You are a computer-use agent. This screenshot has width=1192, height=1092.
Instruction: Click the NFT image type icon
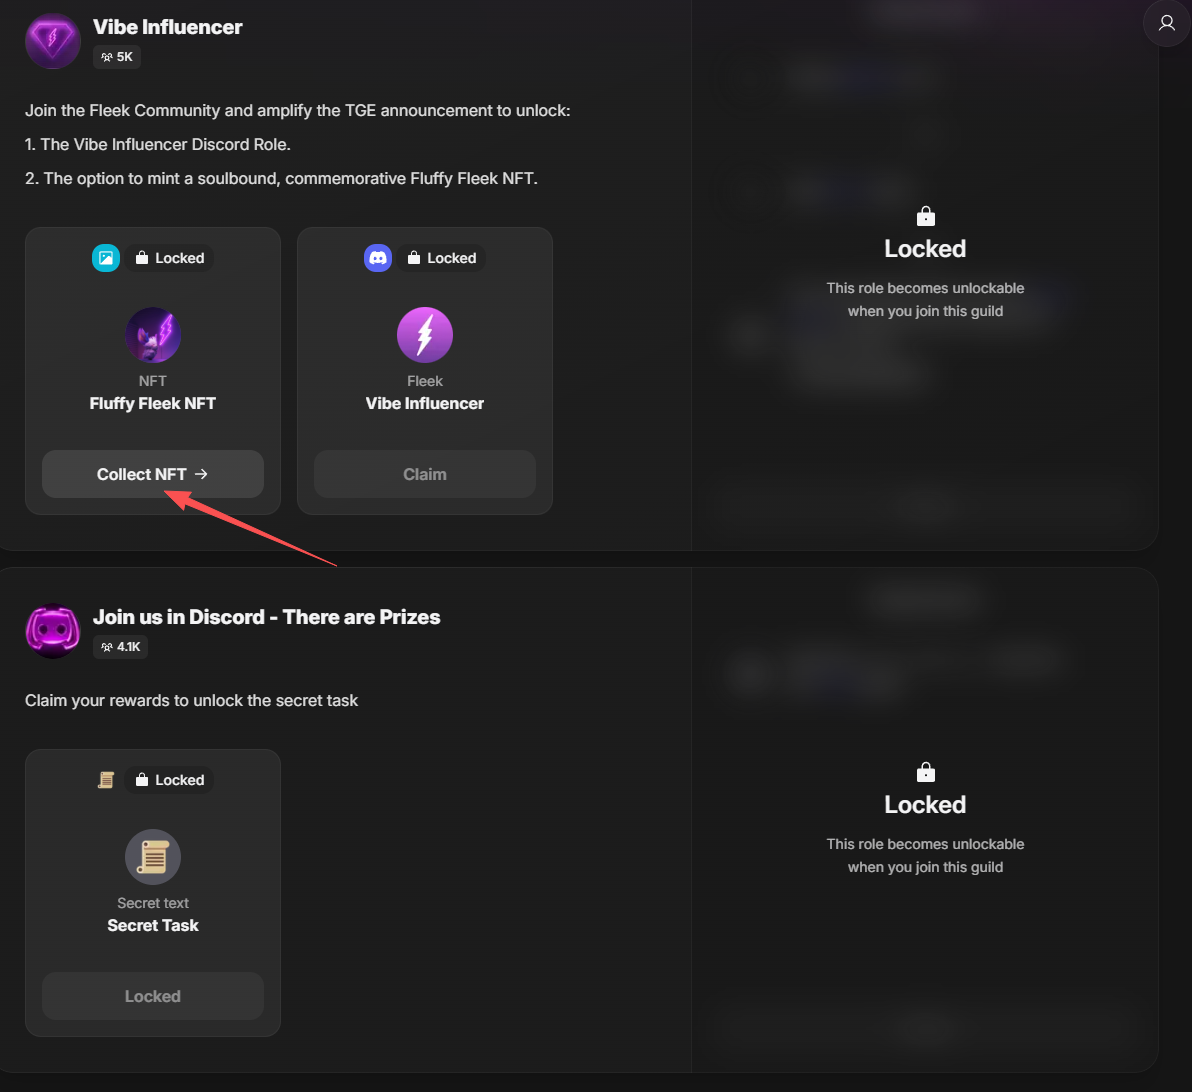(106, 258)
